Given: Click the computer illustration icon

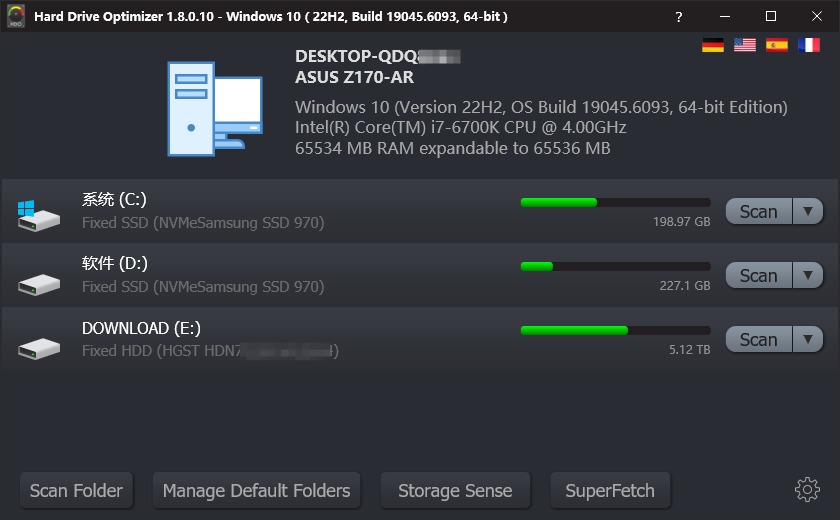Looking at the screenshot, I should [x=215, y=109].
